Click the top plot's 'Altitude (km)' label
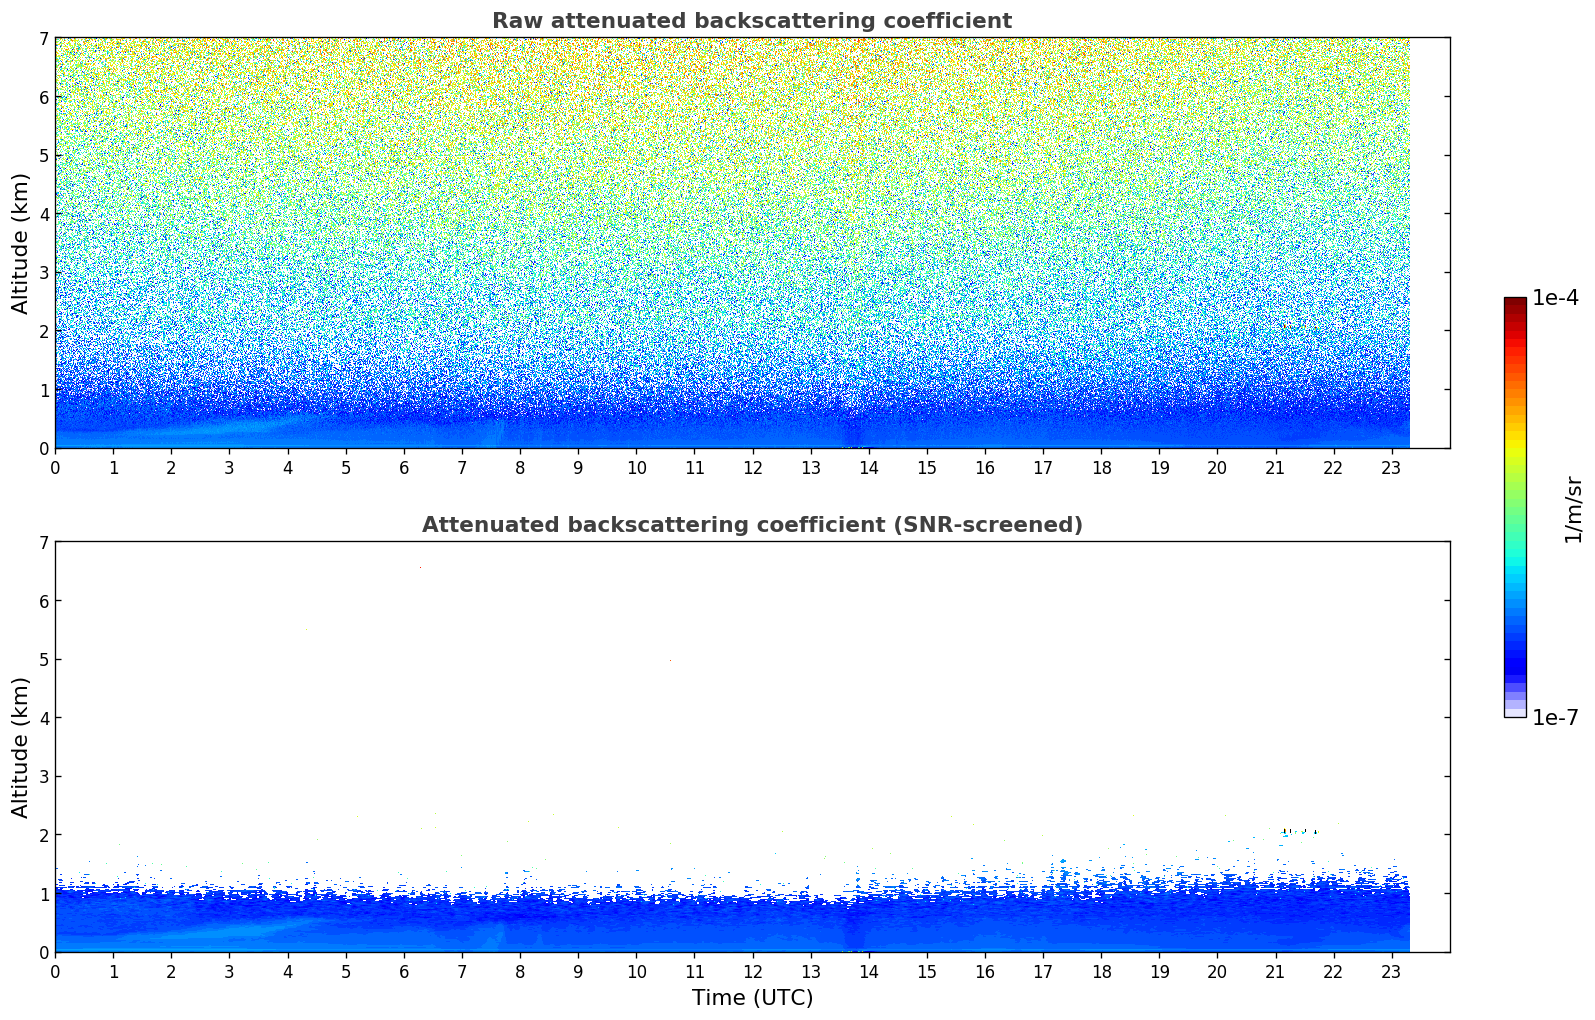 coord(21,243)
